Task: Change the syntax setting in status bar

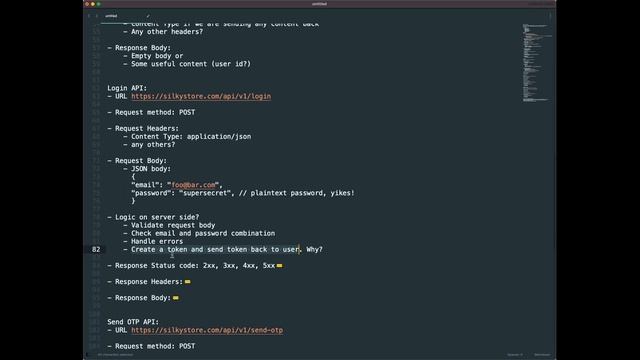Action: click(x=542, y=355)
